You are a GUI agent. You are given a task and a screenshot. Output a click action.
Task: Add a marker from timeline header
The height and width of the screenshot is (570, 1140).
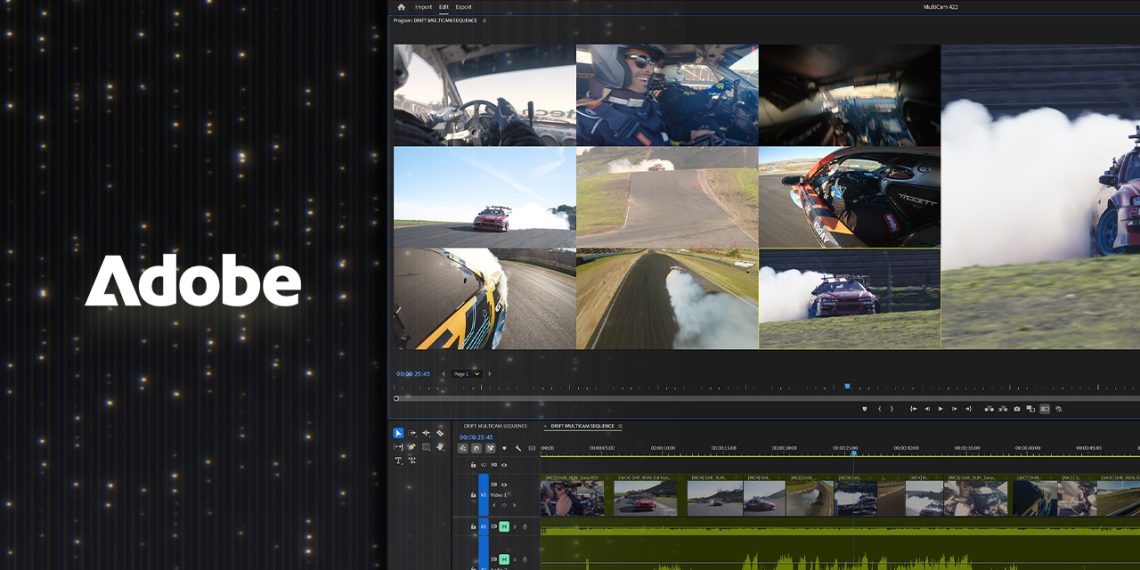click(504, 449)
